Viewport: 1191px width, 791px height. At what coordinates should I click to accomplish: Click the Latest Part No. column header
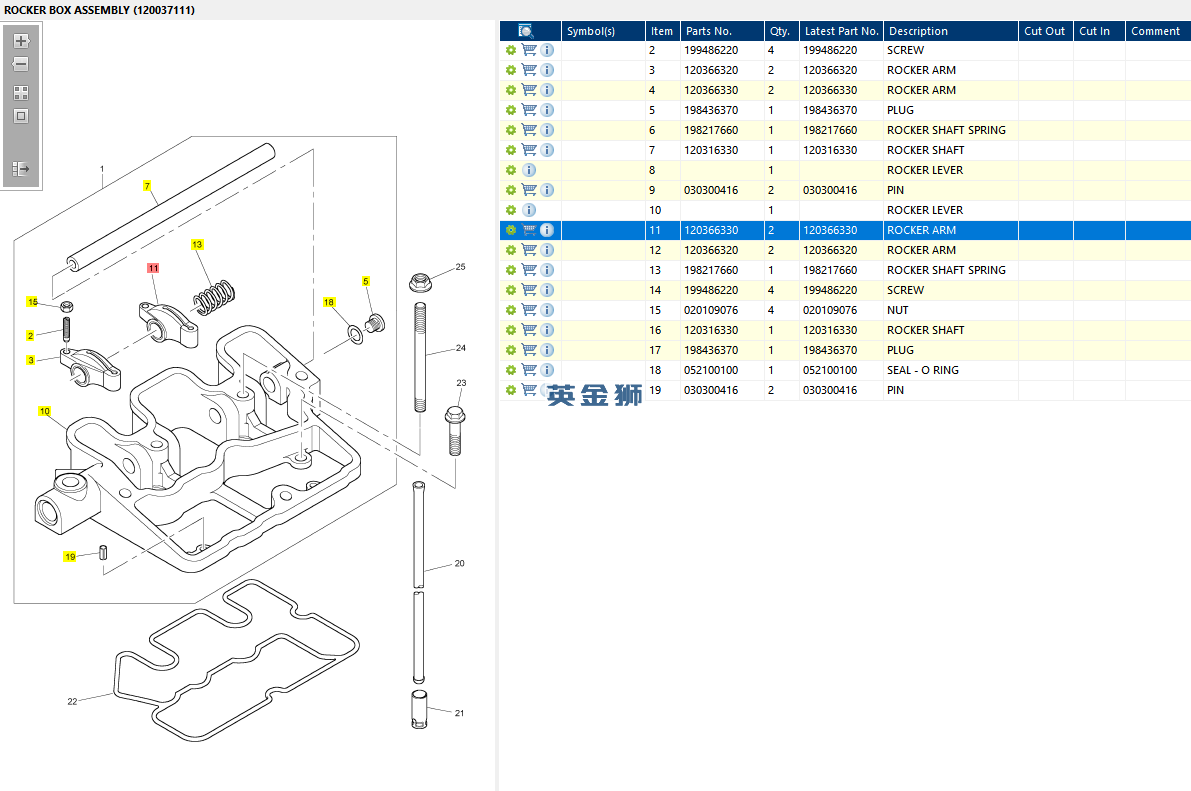841,31
